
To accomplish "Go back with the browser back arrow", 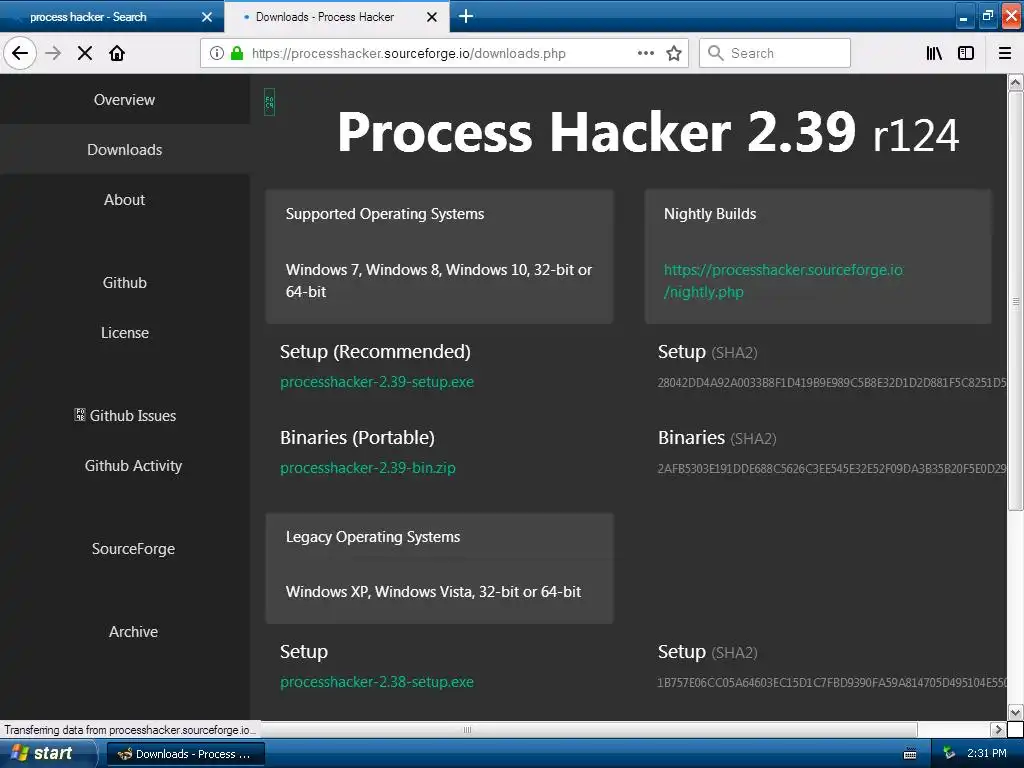I will coord(20,53).
